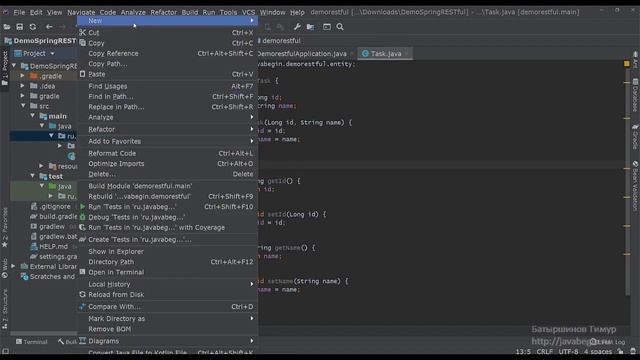Open Project Structure icon in toolbar

[311, 27]
